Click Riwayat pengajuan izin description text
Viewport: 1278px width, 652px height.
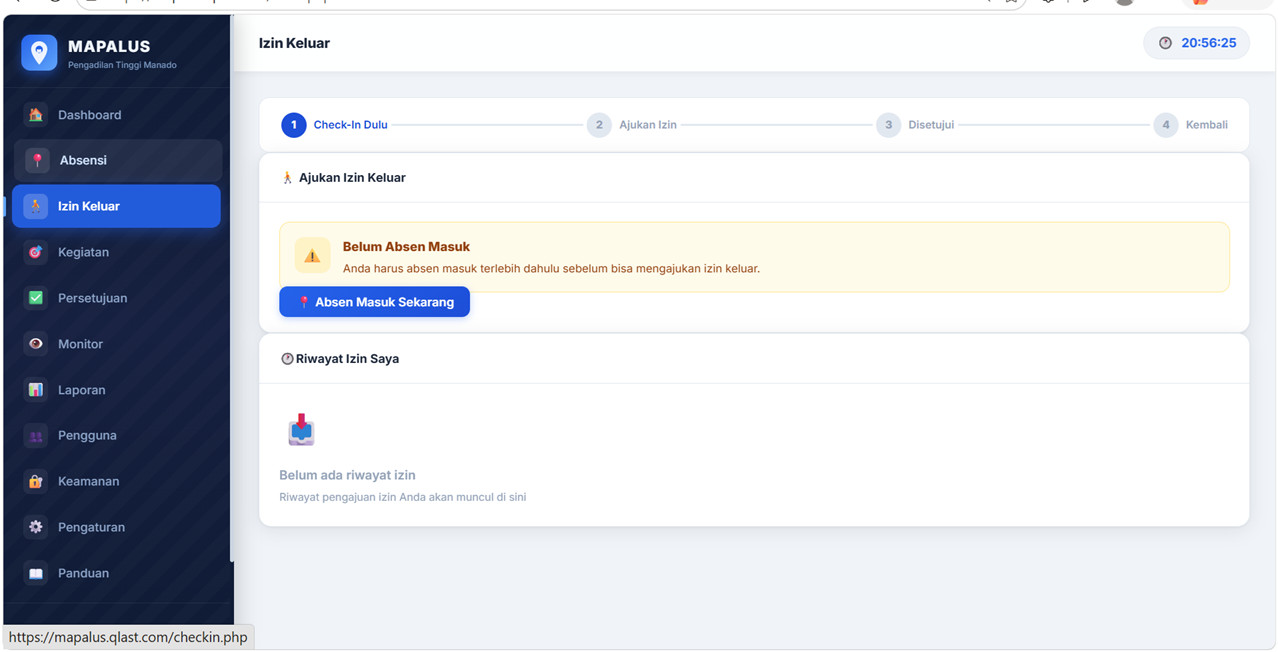coord(402,497)
